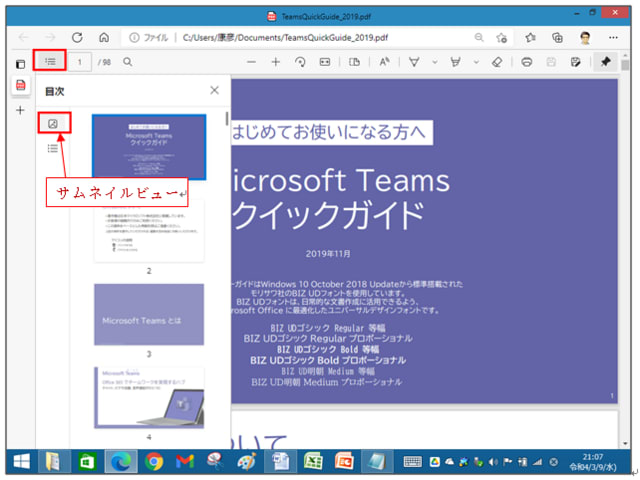Select page 3 Microsoft Teams とは thumbnail
This screenshot has height=480, width=640.
(149, 314)
